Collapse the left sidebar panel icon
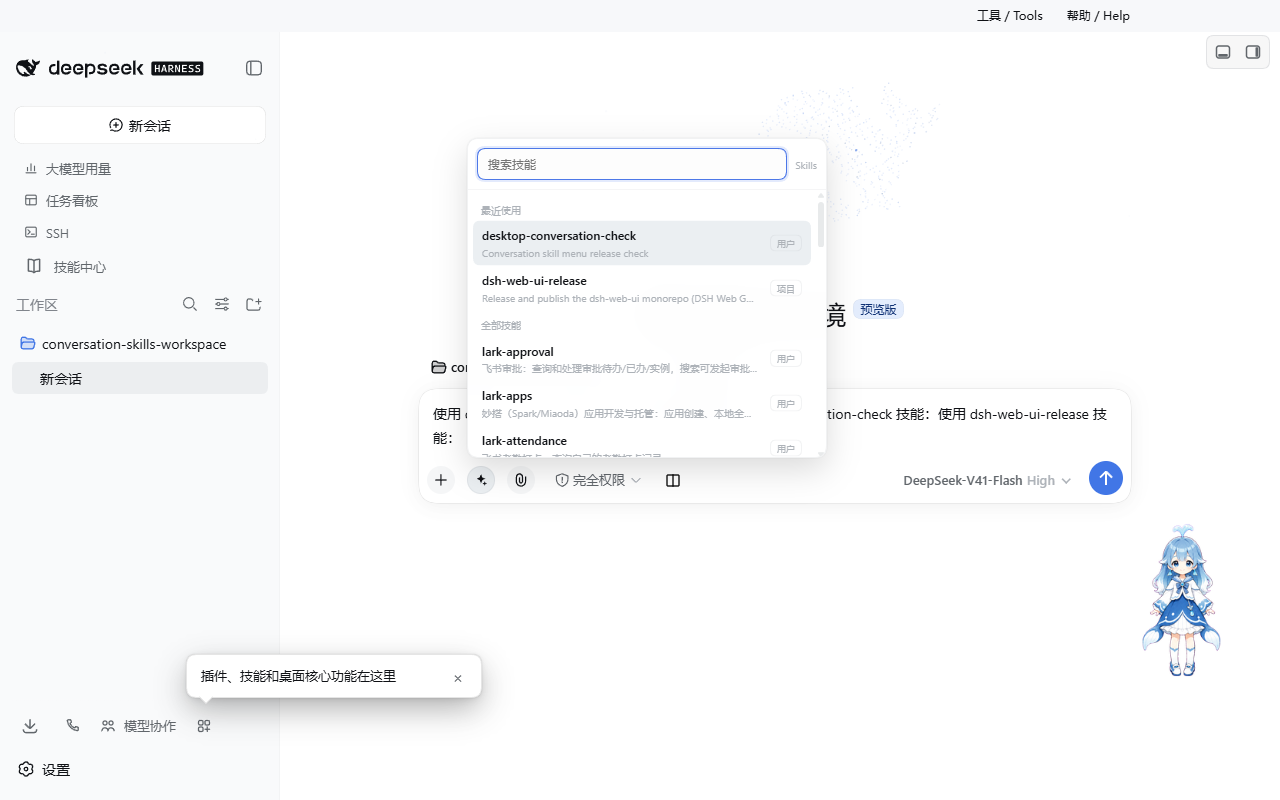1280x800 pixels. click(254, 68)
